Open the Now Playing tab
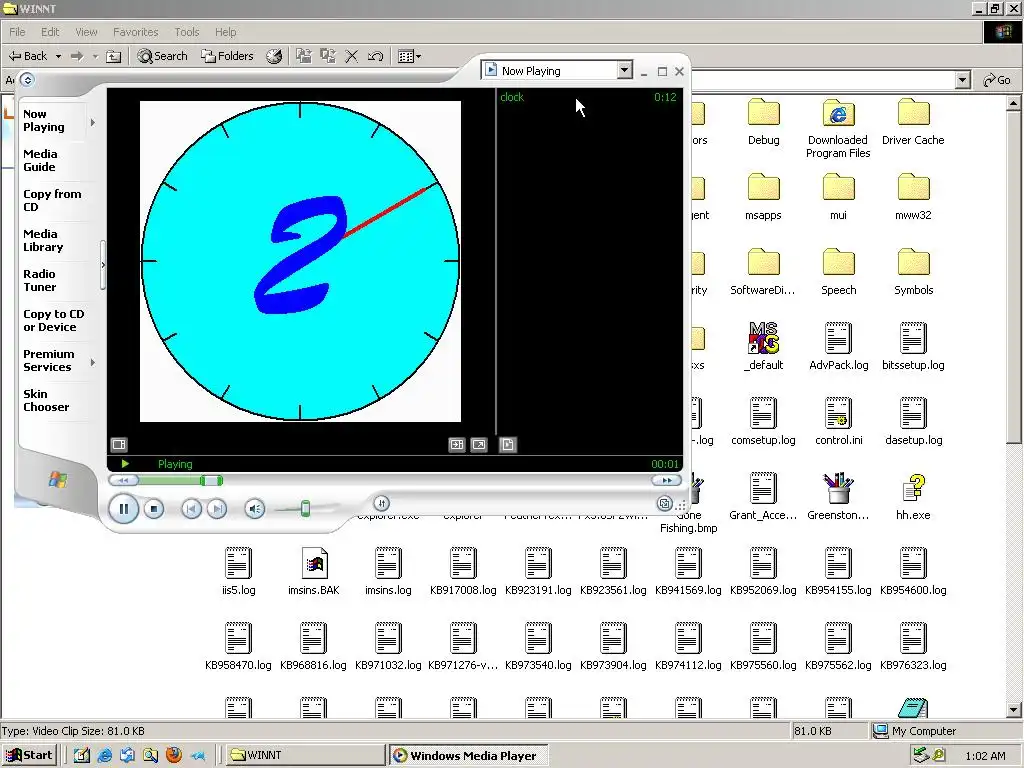The height and width of the screenshot is (768, 1024). click(x=44, y=121)
